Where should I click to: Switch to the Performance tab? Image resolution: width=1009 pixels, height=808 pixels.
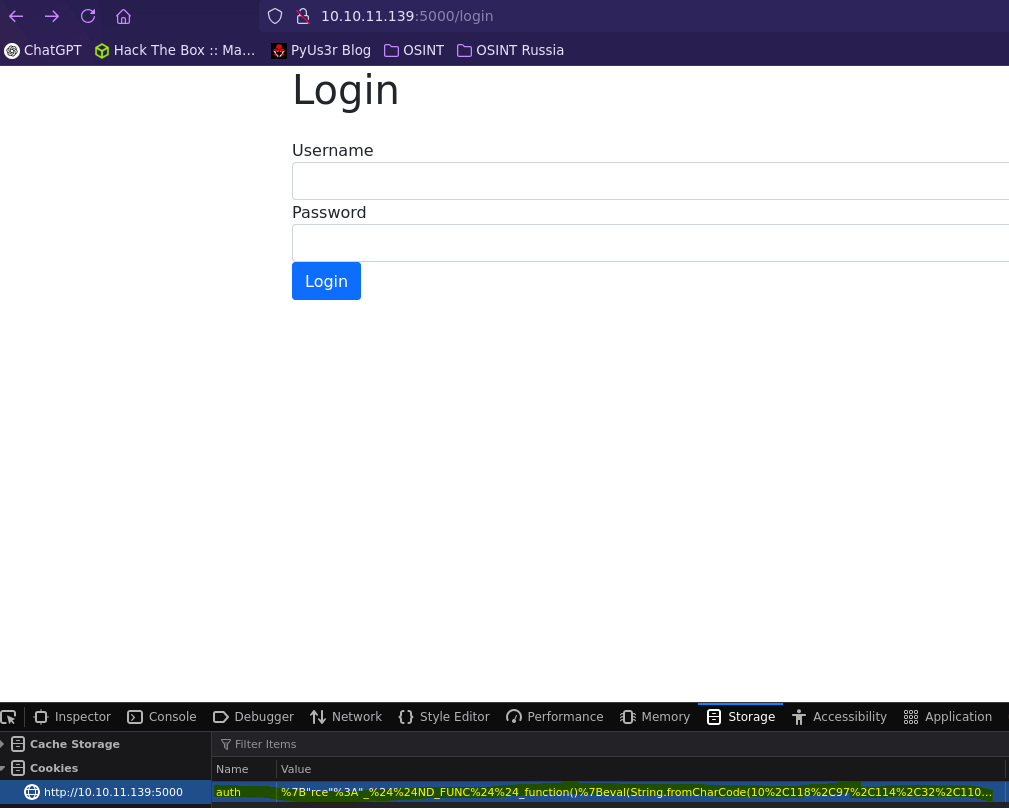[x=555, y=717]
